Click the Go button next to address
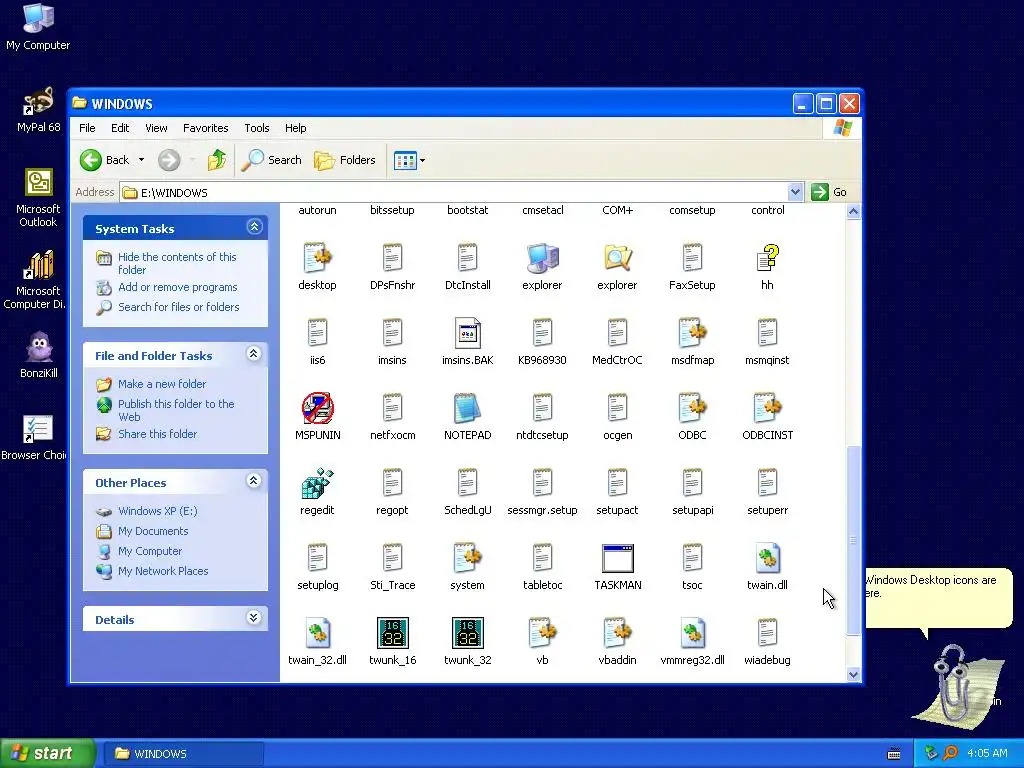 [829, 192]
